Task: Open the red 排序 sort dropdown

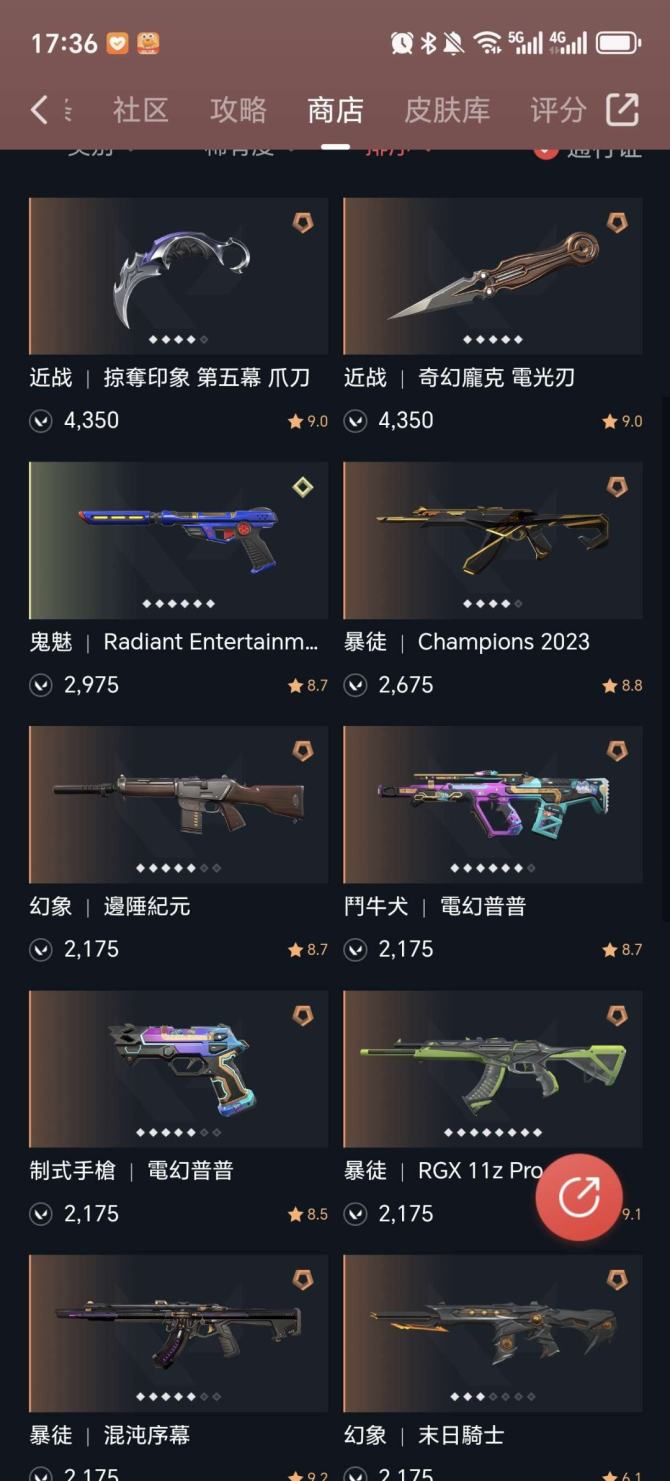Action: click(400, 150)
